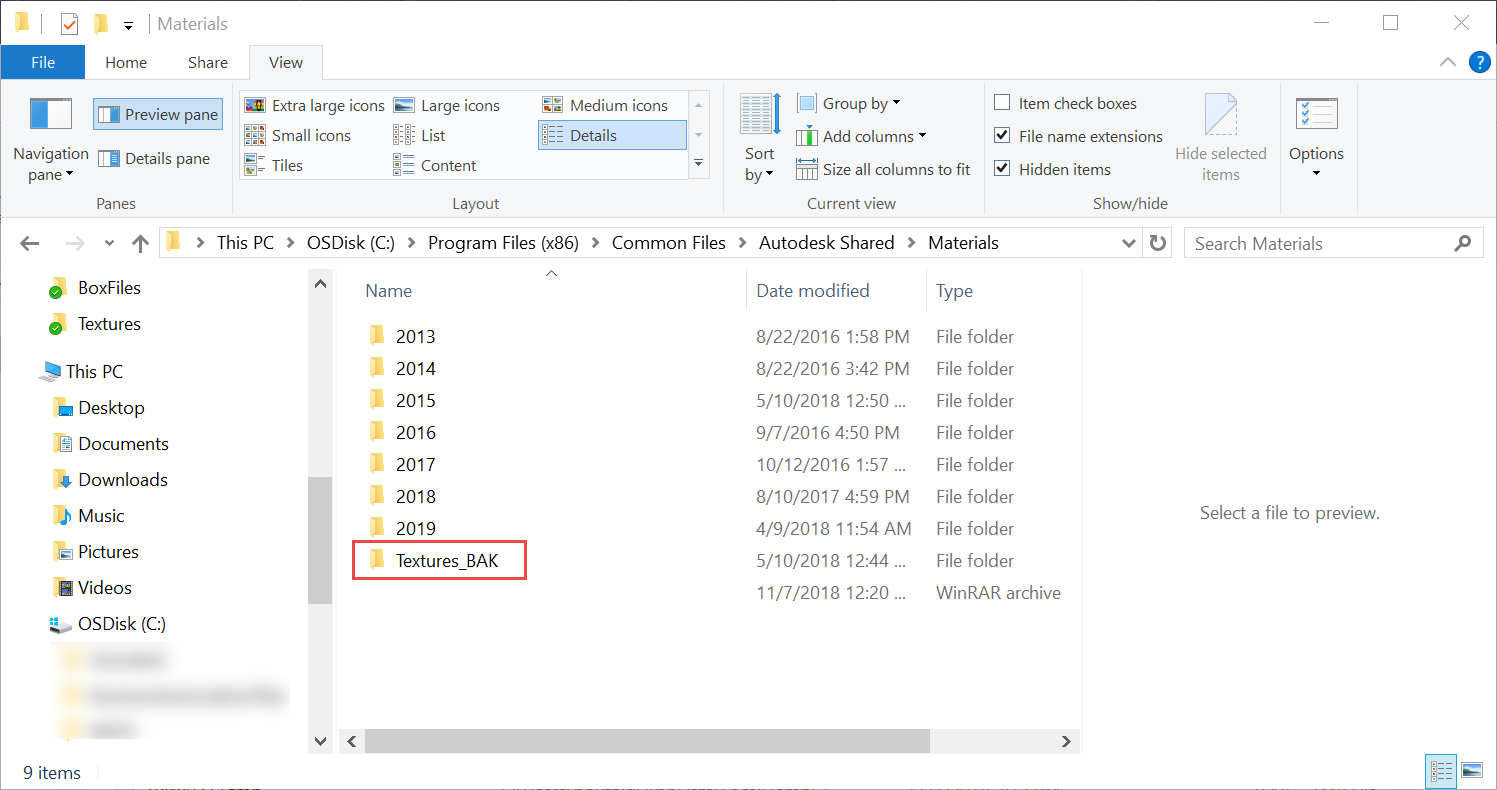
Task: Select Details layout
Action: [x=612, y=135]
